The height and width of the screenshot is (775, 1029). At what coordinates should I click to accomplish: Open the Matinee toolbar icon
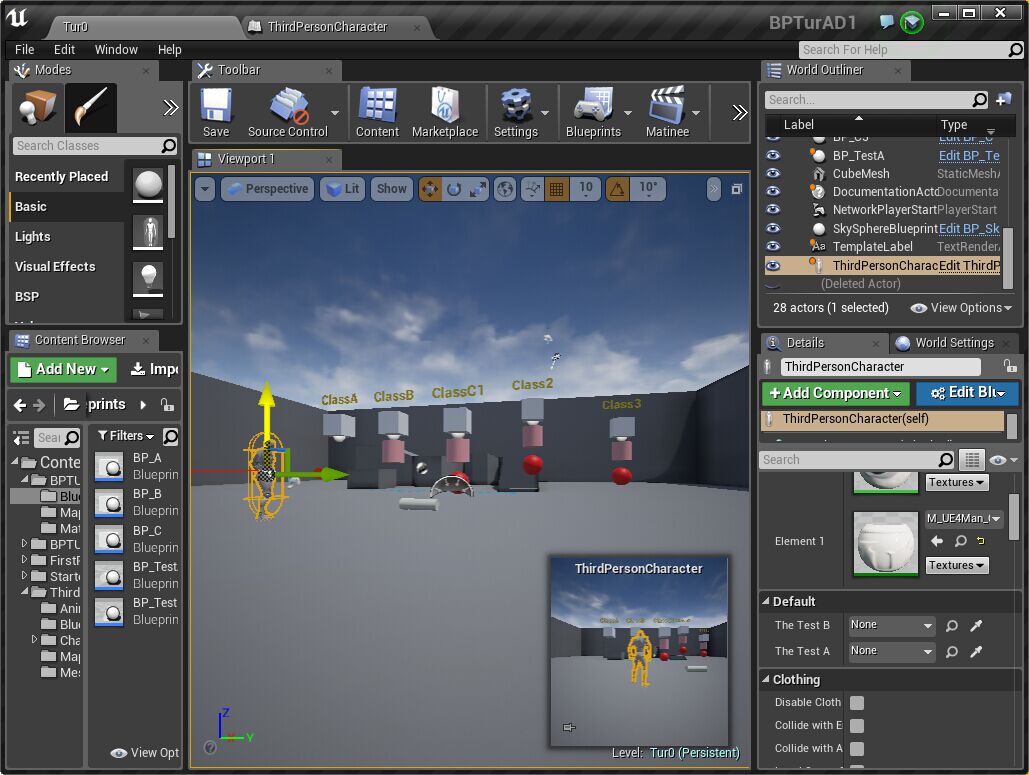(667, 112)
